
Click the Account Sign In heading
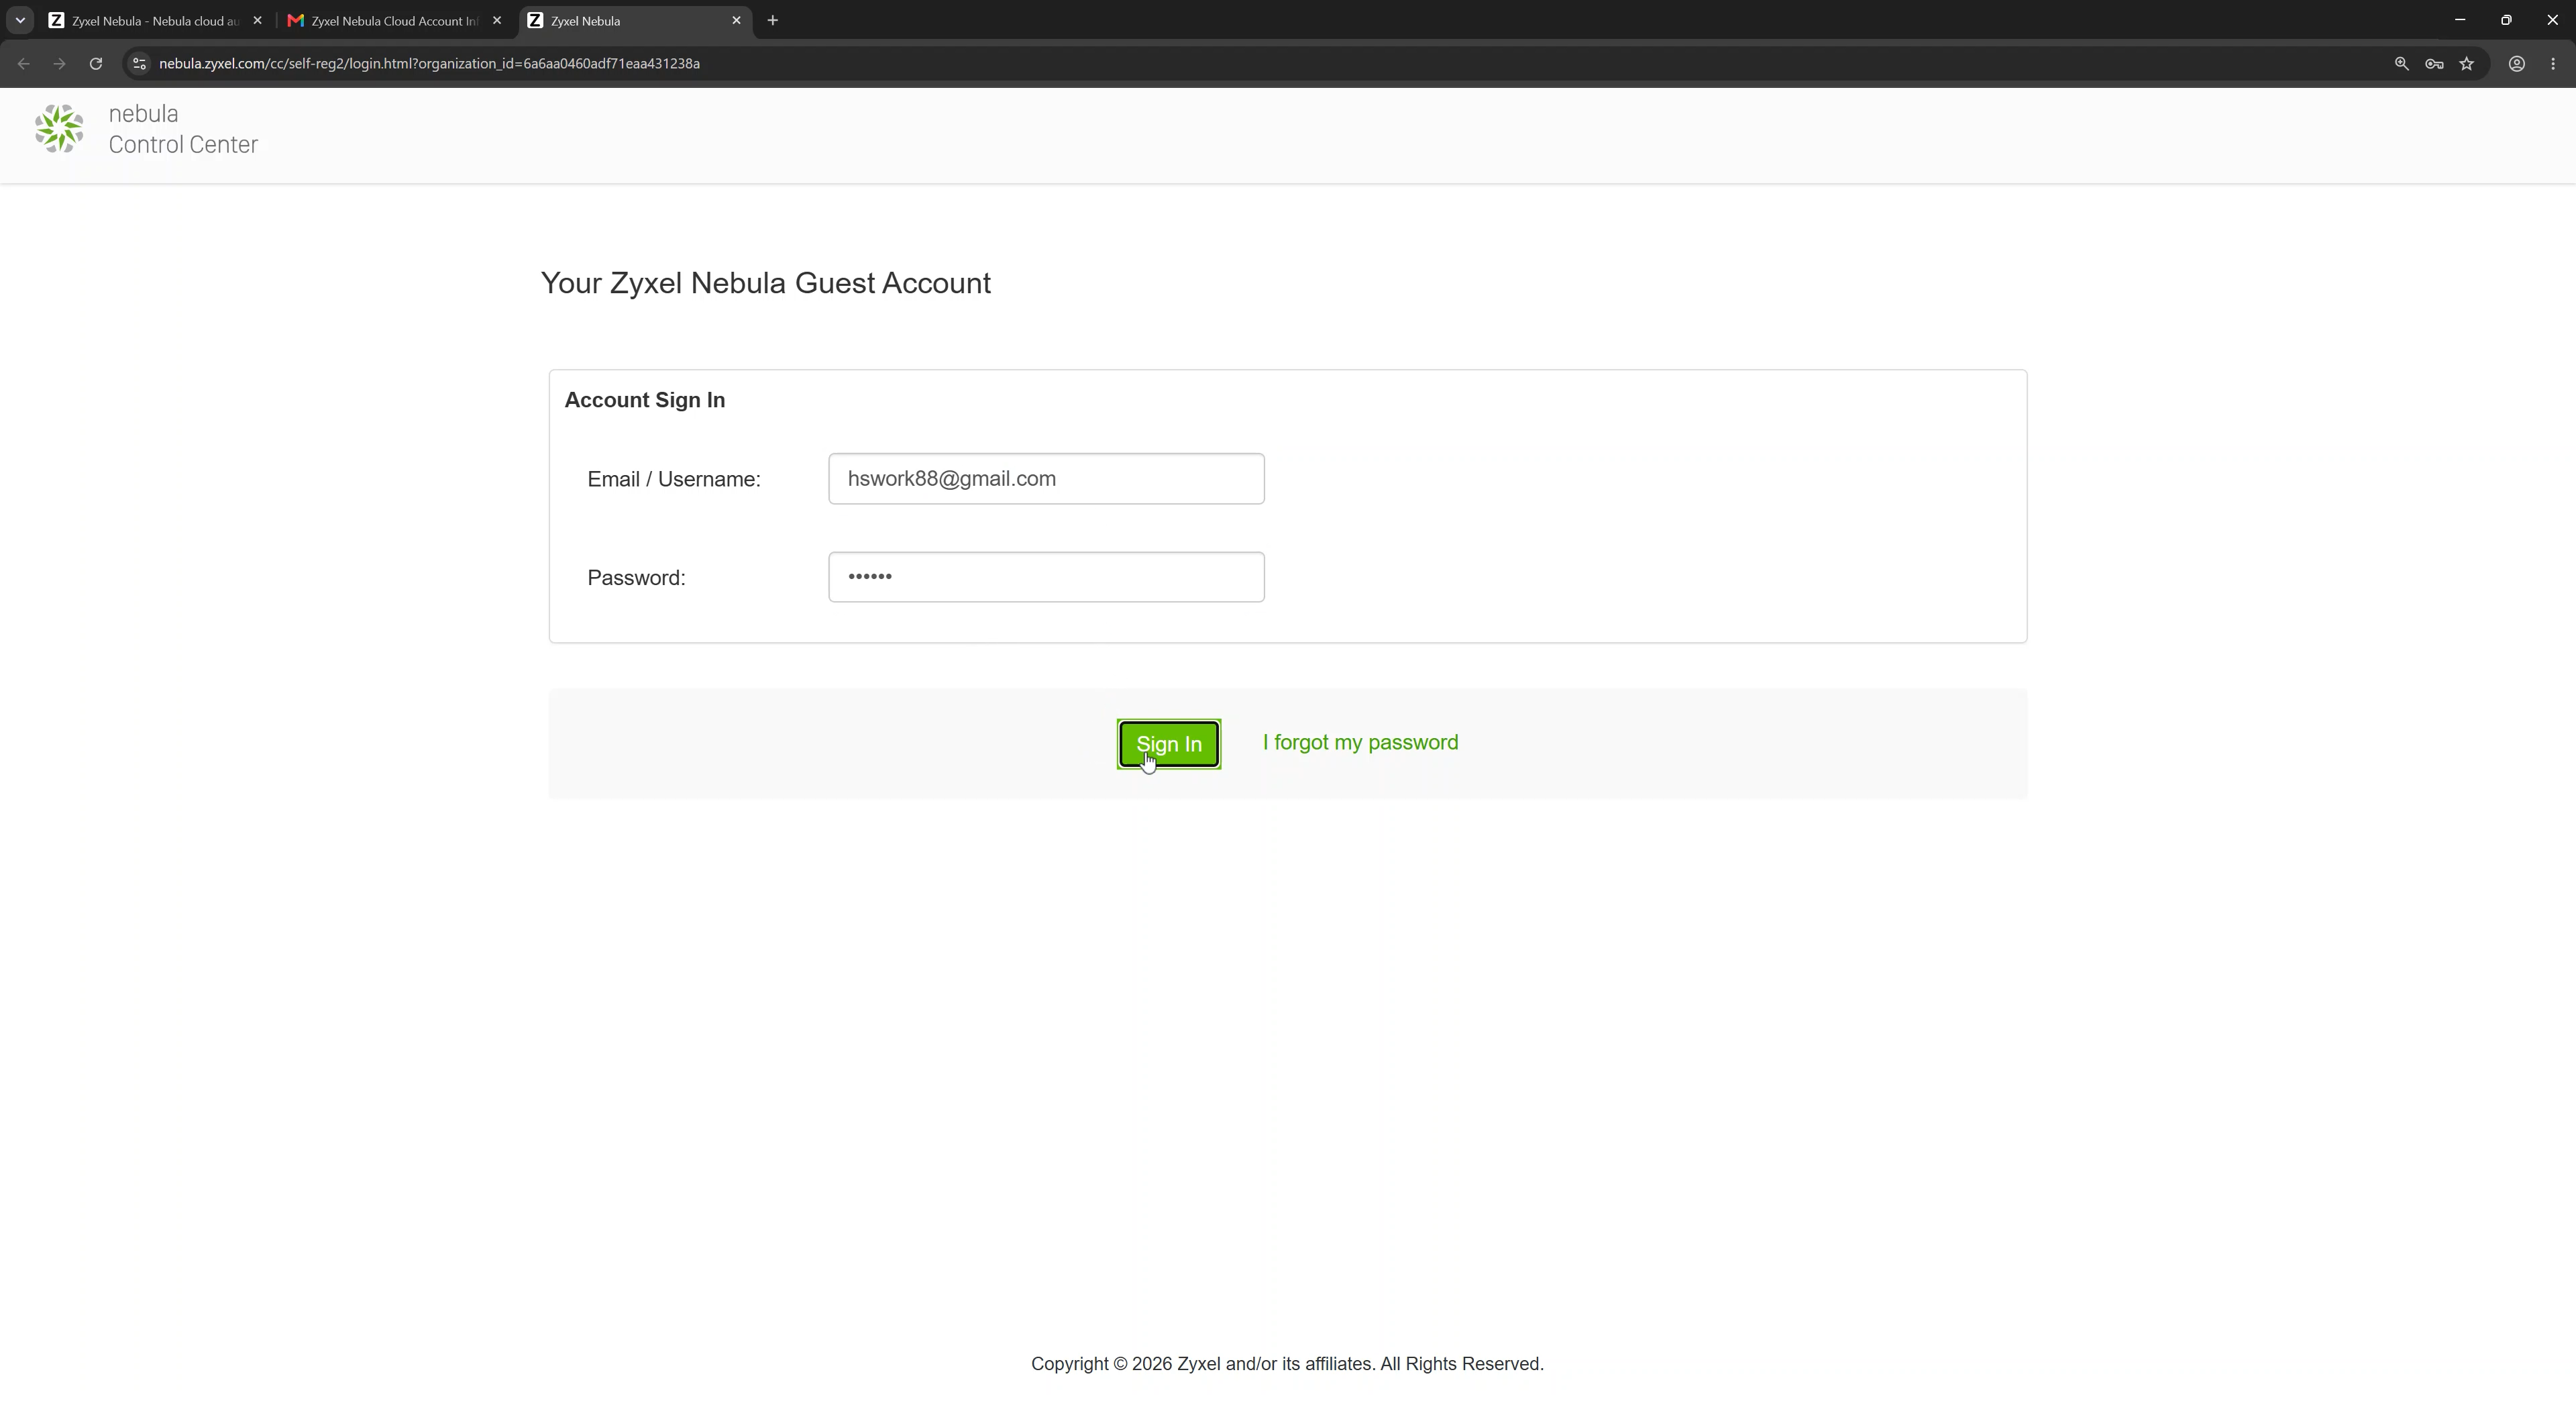(x=645, y=400)
